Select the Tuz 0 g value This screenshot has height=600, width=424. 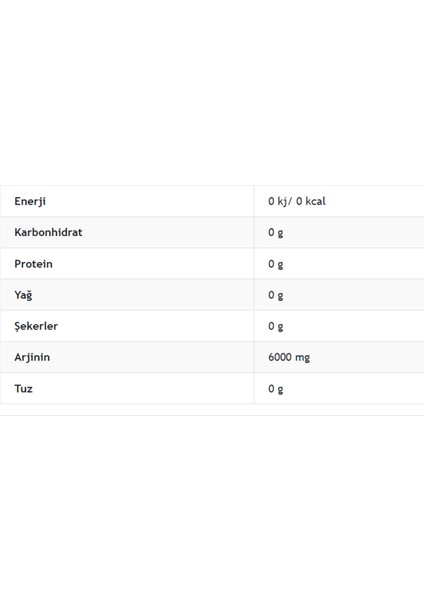pyautogui.click(x=276, y=389)
